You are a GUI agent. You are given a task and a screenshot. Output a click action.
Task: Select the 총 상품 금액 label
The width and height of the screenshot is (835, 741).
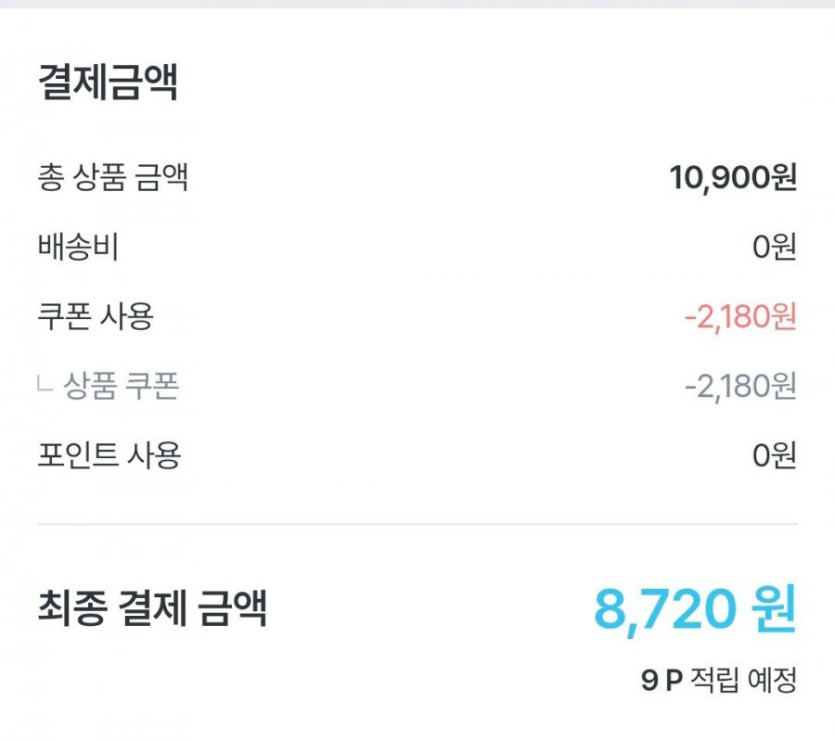[x=112, y=178]
